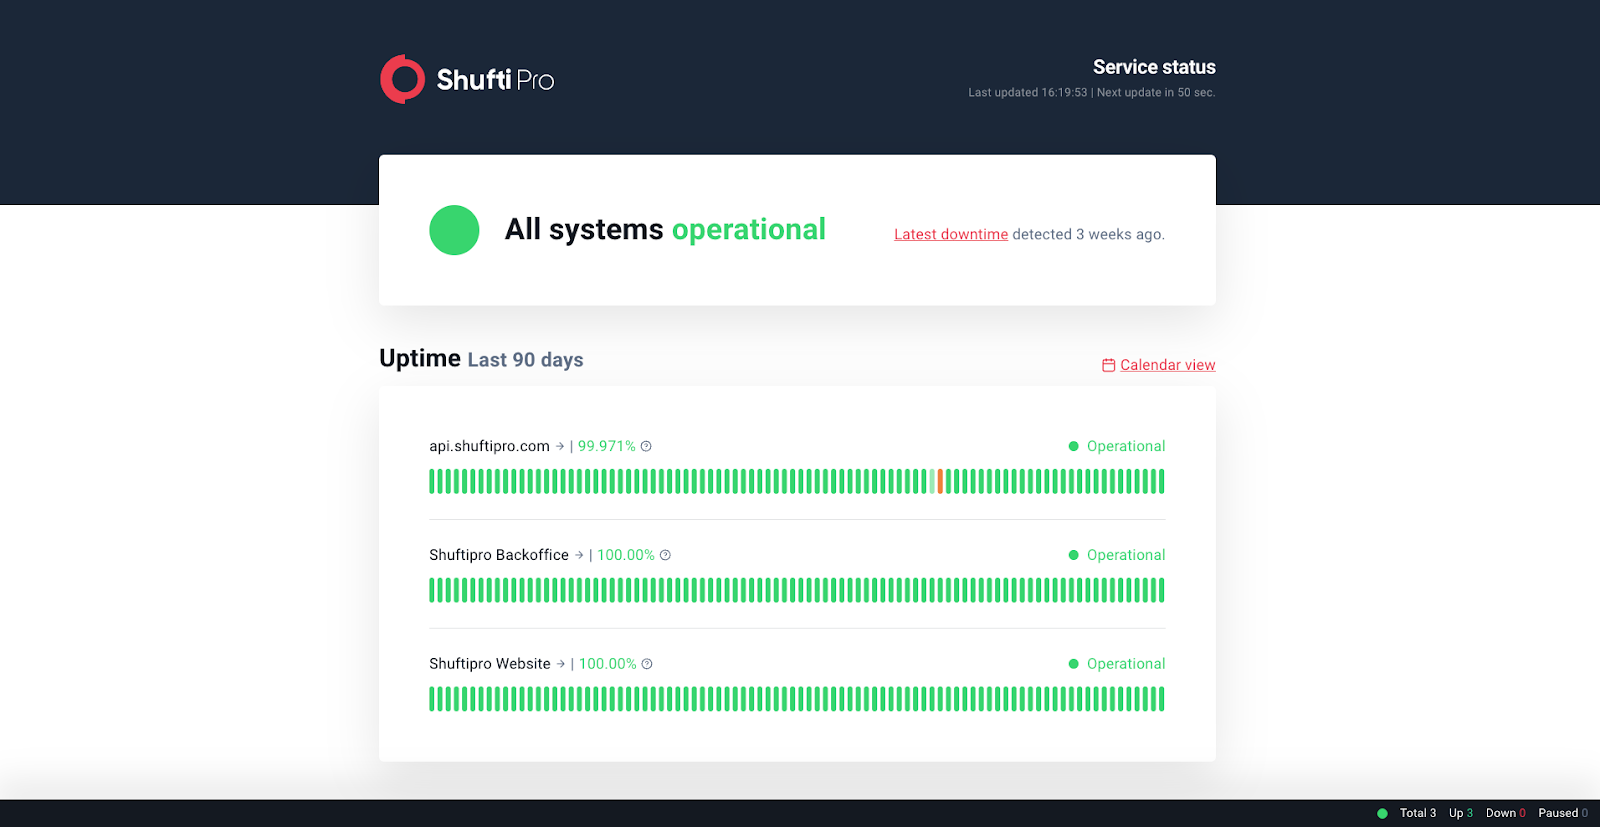Click Total 3 in footer bar
The width and height of the screenshot is (1600, 827).
pyautogui.click(x=1418, y=813)
